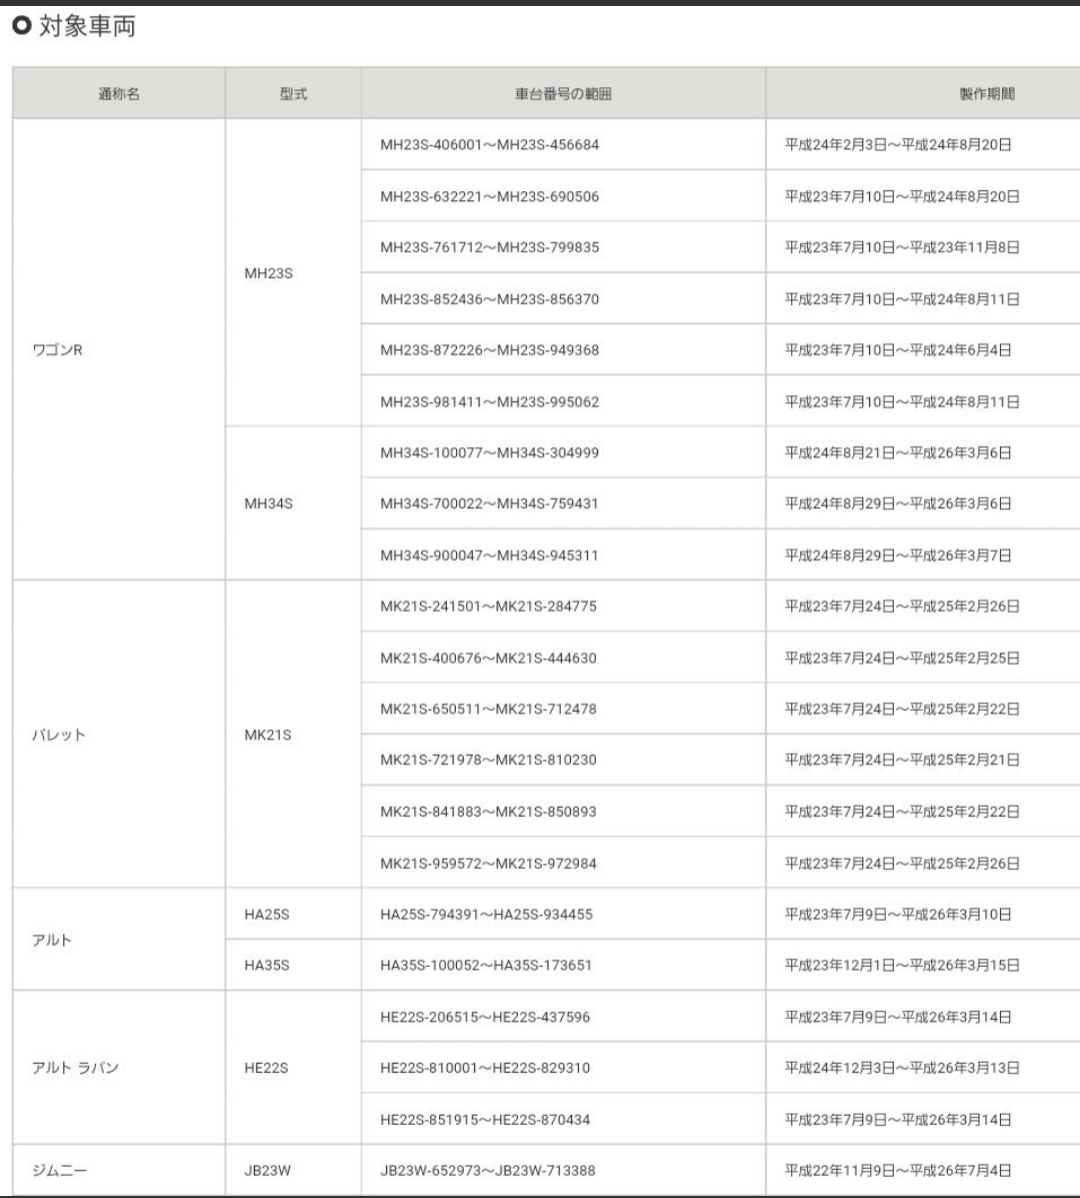
Task: Click the 車台番号の範囲 column header
Action: pyautogui.click(x=564, y=93)
